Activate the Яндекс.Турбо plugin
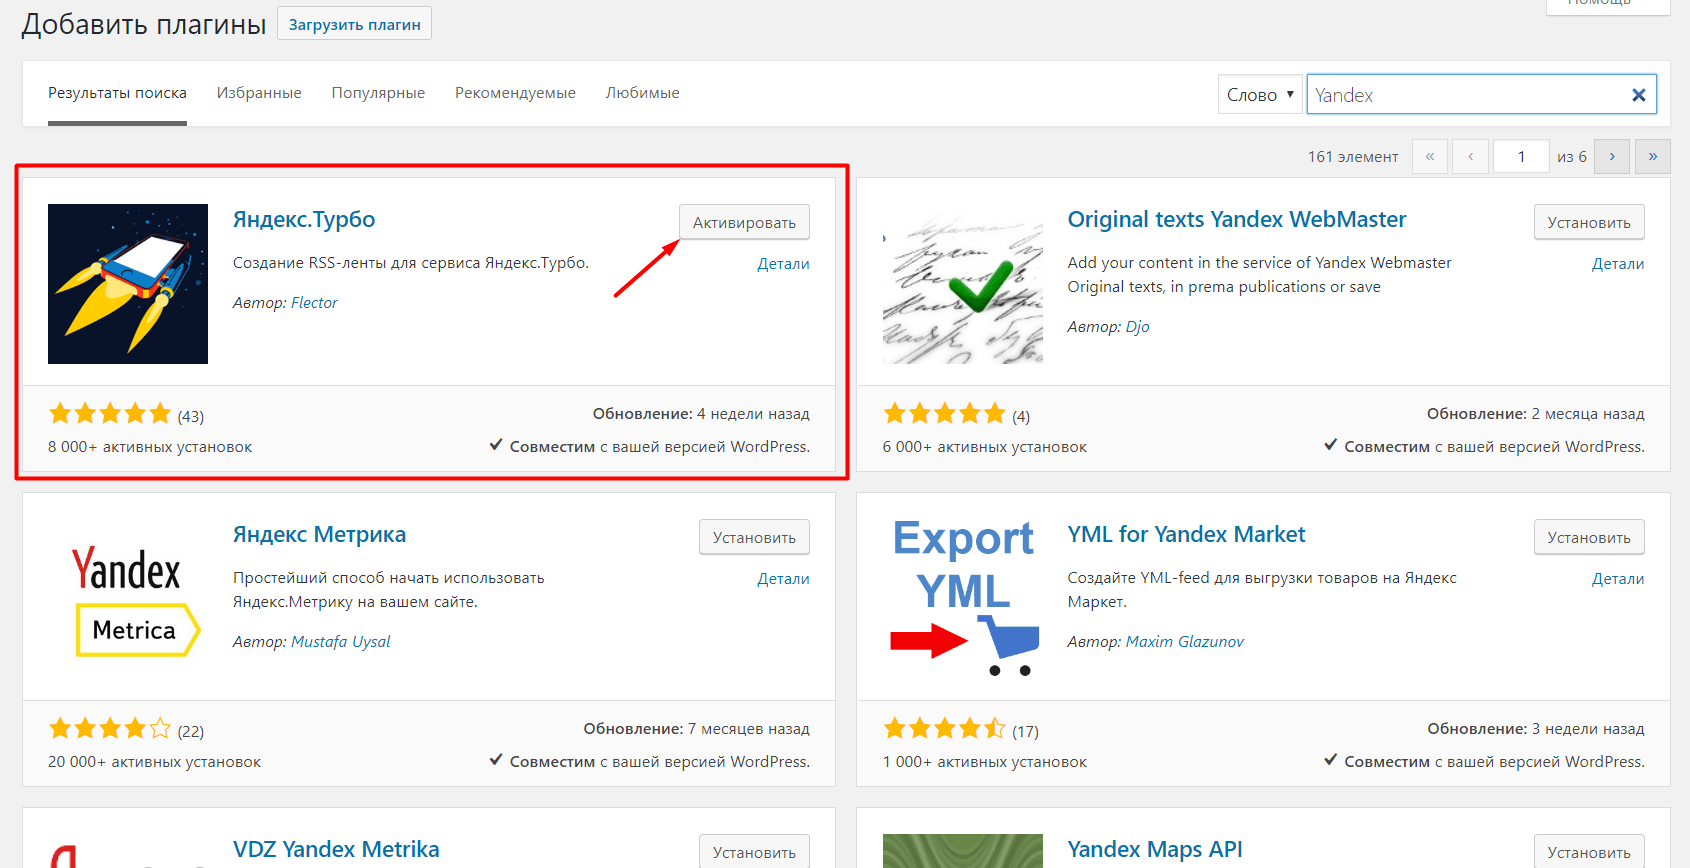Image resolution: width=1690 pixels, height=868 pixels. click(744, 222)
